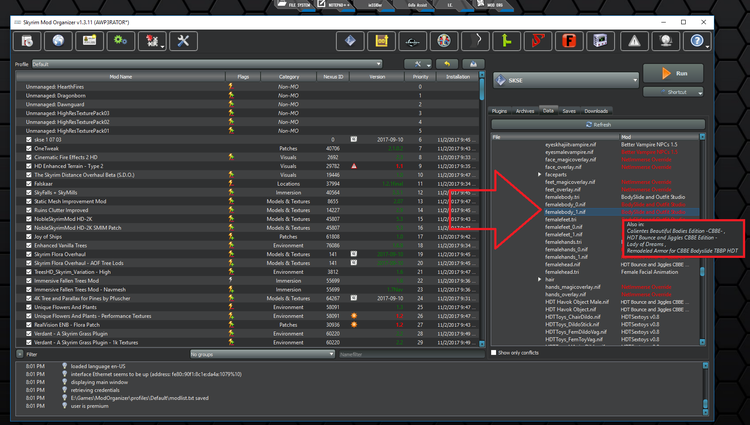
Task: Select the Data tab
Action: (548, 110)
